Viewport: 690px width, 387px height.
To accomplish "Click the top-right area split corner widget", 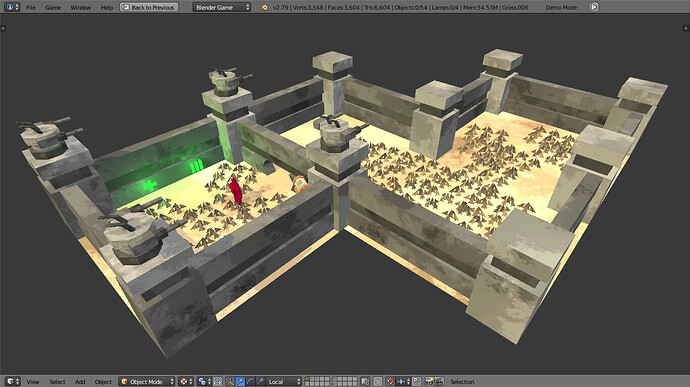I will (686, 28).
